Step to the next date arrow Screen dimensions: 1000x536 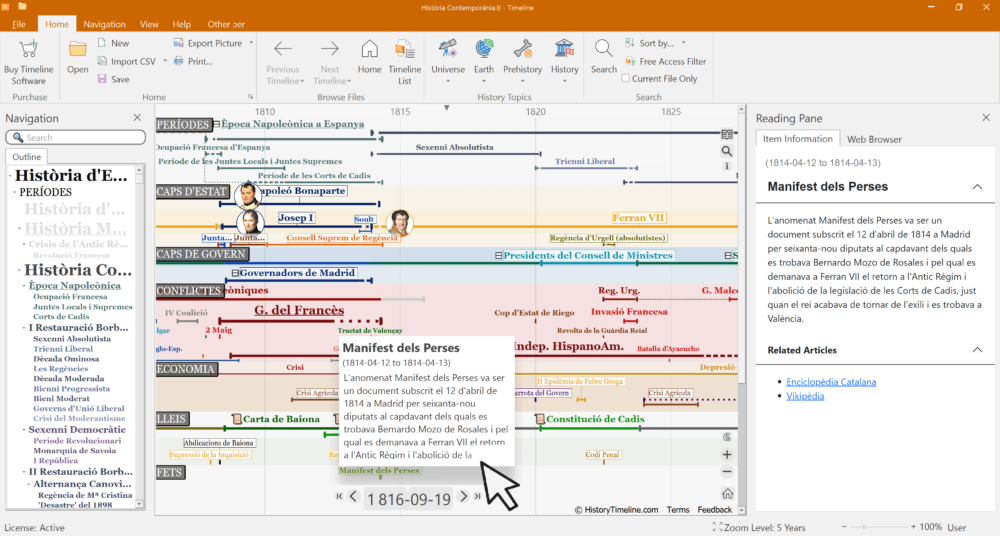(x=464, y=496)
